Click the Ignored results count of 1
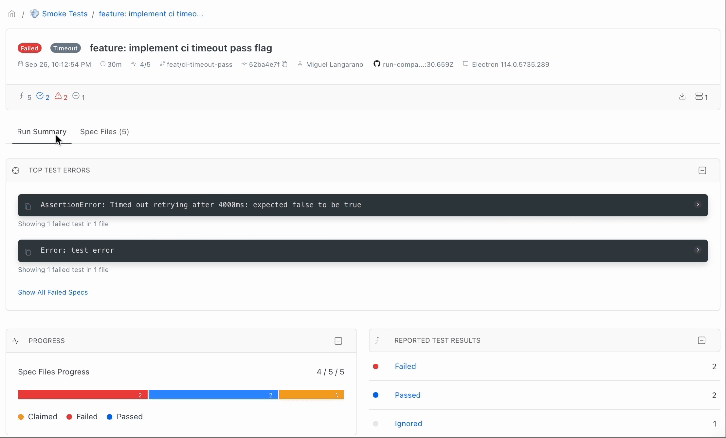726x438 pixels. (x=714, y=424)
